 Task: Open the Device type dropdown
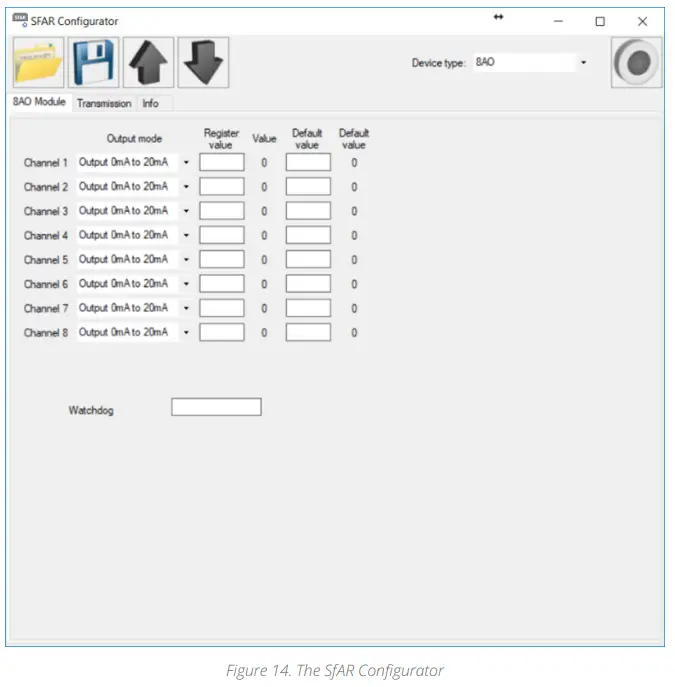click(x=583, y=63)
